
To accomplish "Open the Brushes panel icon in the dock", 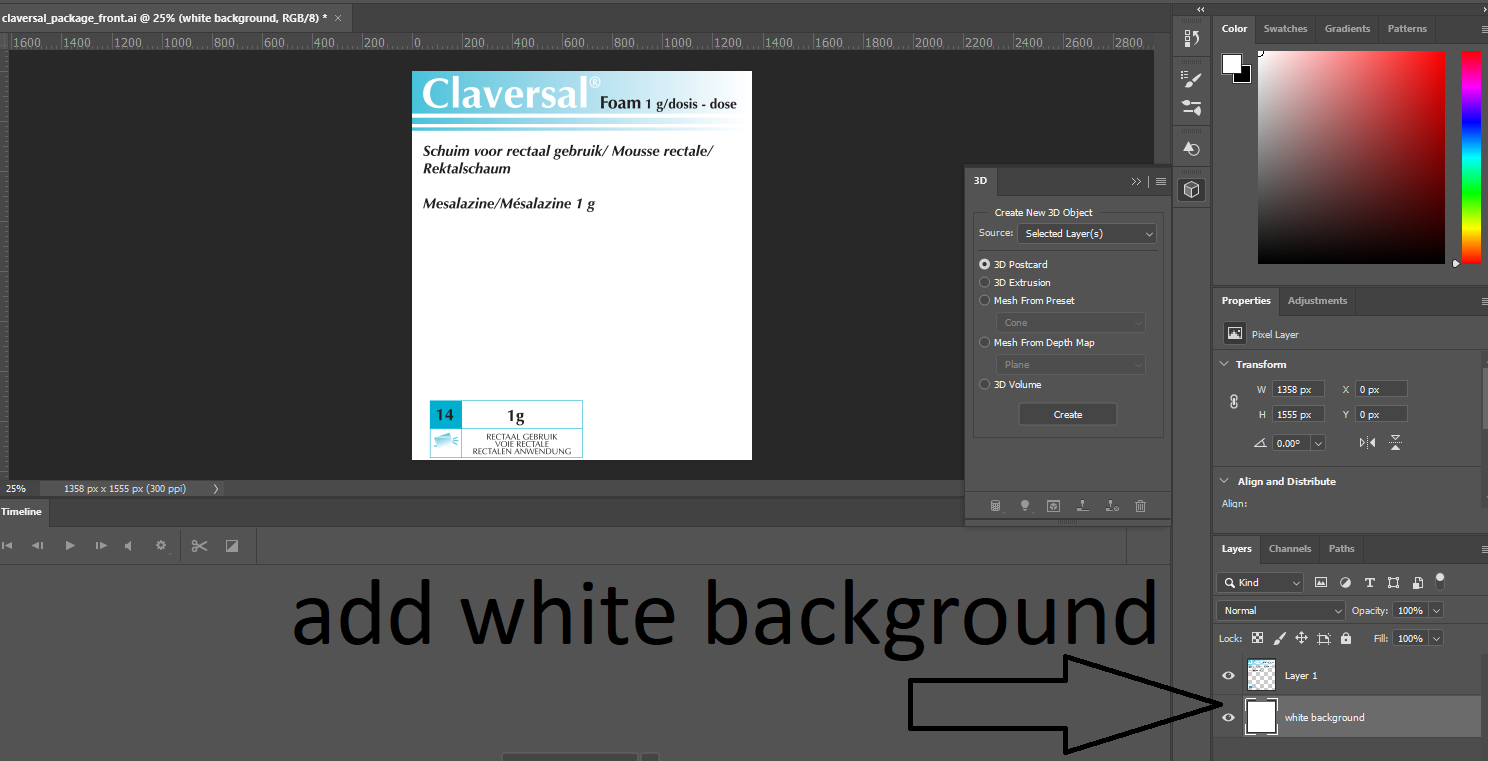I will (x=1191, y=107).
